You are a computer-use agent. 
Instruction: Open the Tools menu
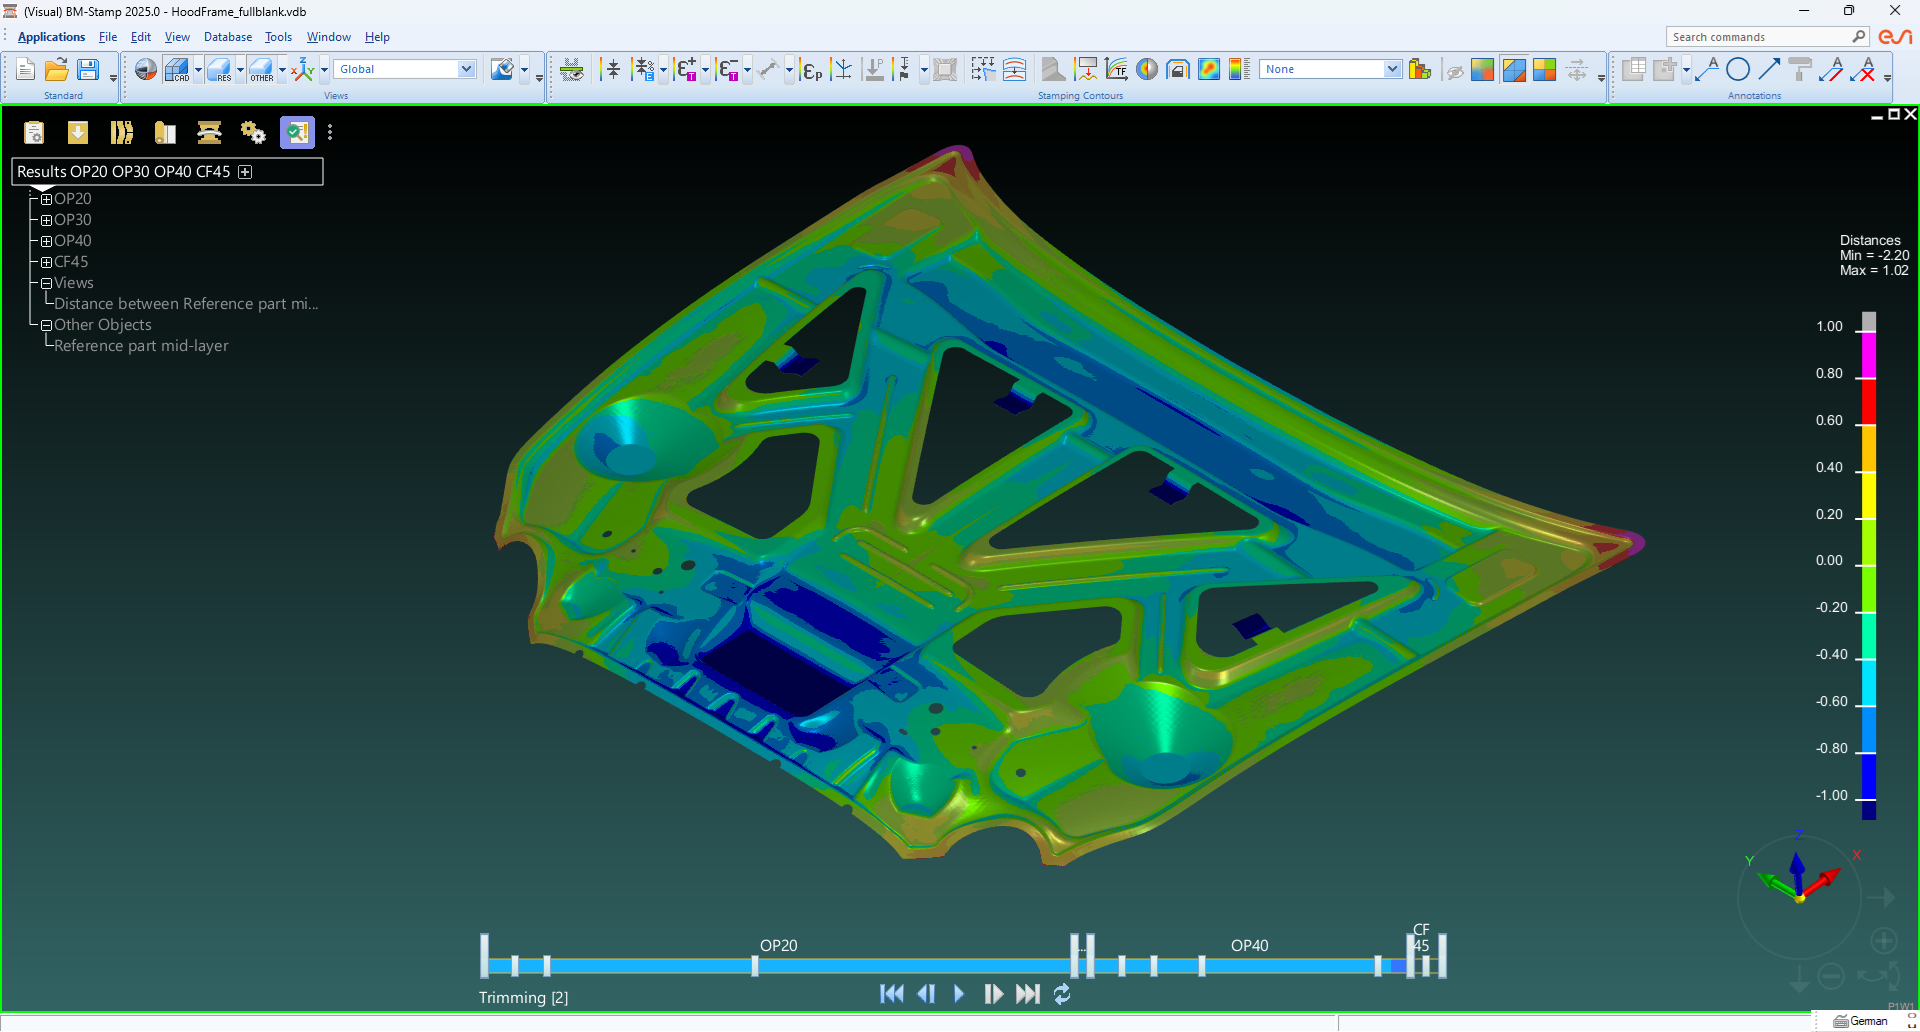[278, 37]
